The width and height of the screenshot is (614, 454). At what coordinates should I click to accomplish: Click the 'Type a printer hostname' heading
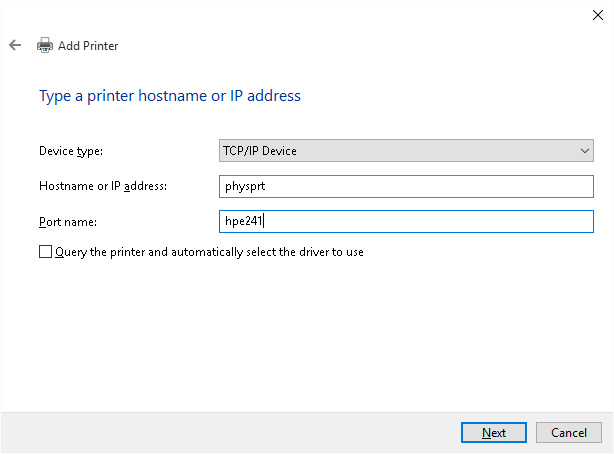[169, 96]
